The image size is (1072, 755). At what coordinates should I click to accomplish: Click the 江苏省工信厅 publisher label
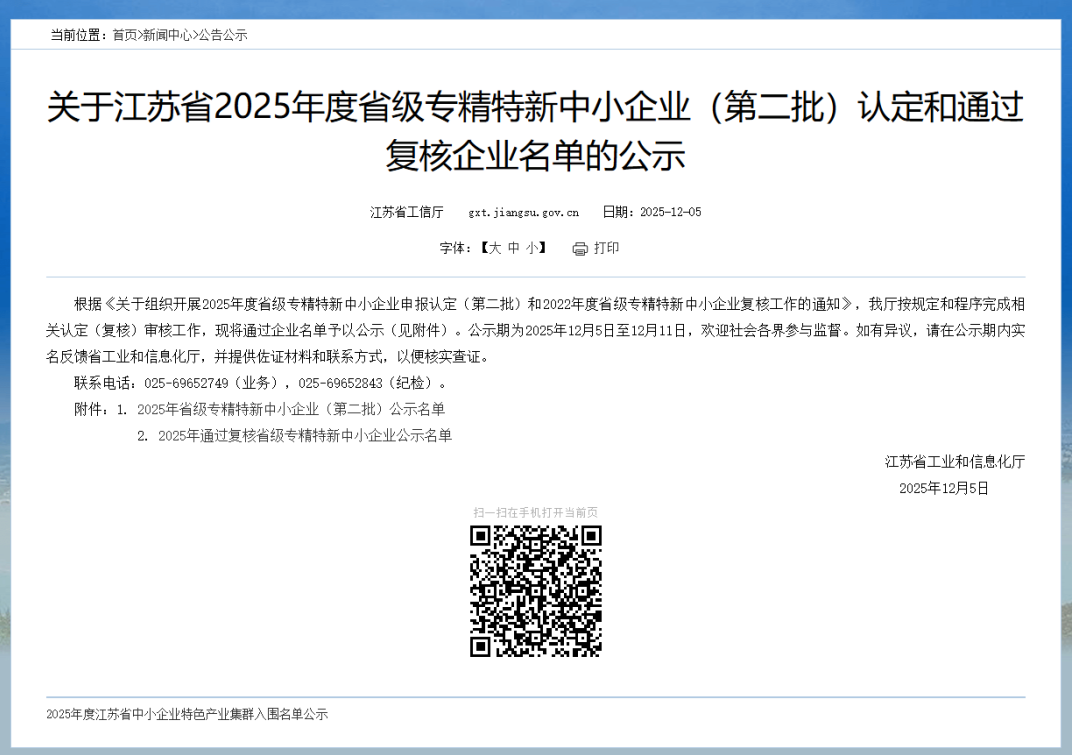click(x=405, y=212)
